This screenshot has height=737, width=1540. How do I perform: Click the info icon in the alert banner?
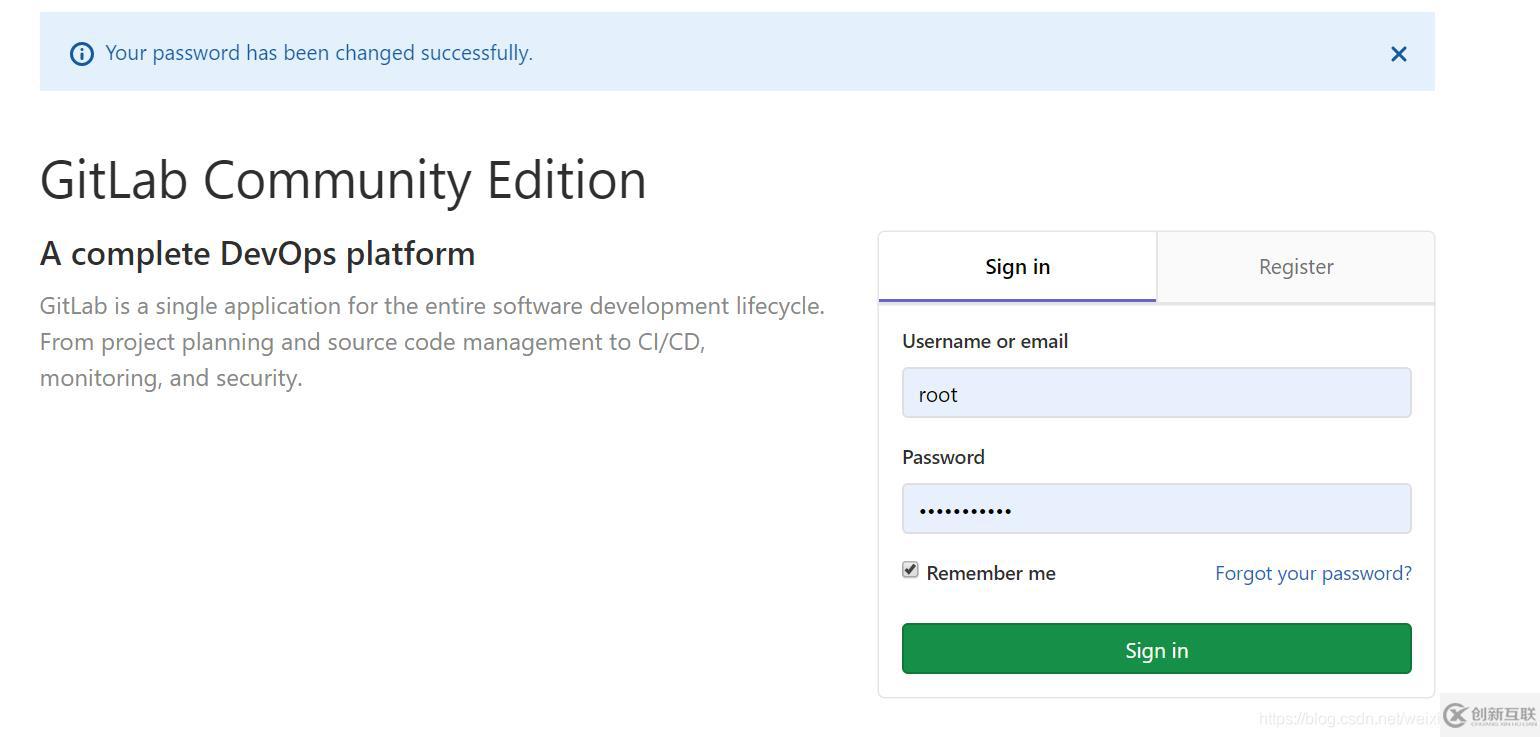click(82, 54)
